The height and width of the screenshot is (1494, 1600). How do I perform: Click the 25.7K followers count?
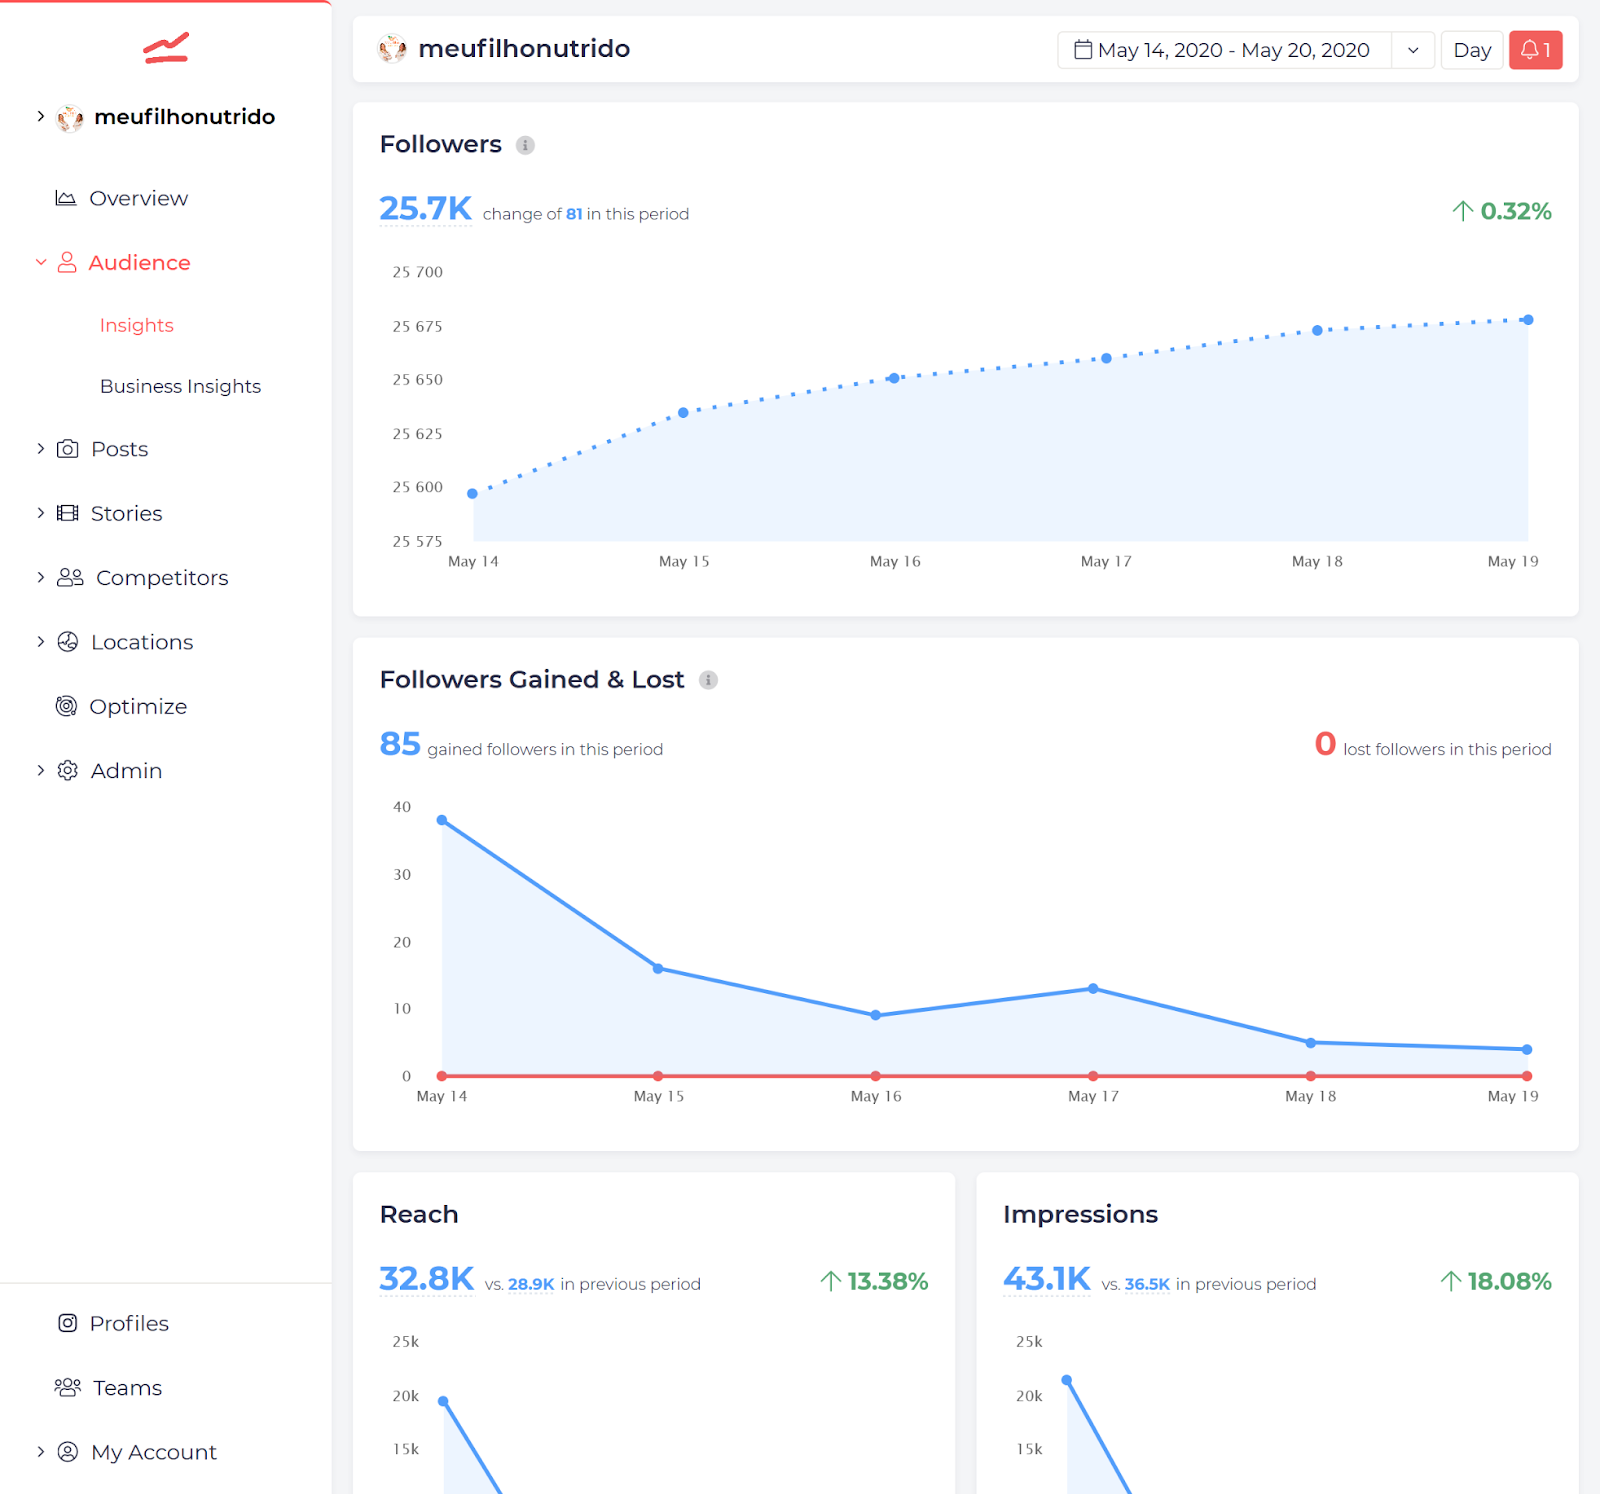[x=425, y=208]
